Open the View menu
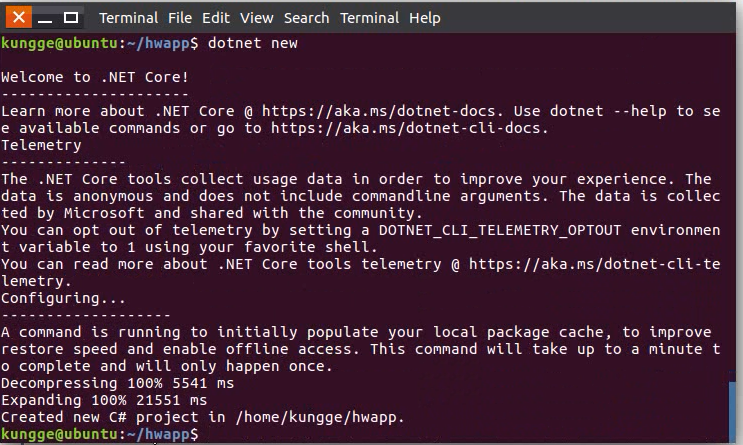Screen dimensions: 743x445 point(256,18)
